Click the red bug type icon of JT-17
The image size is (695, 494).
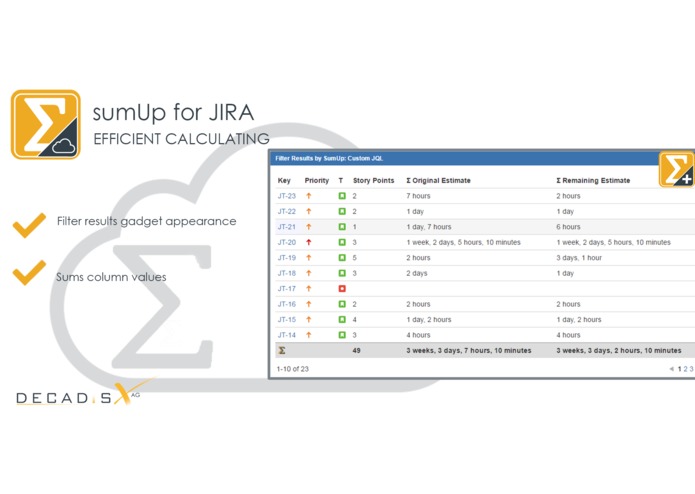pos(342,289)
